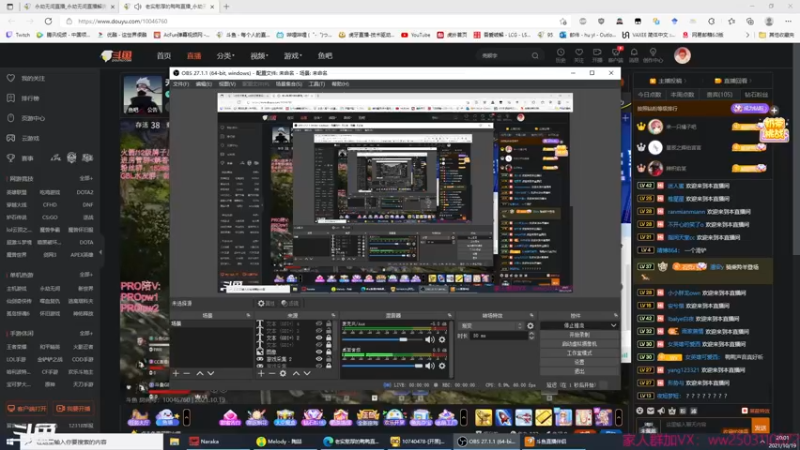Remove the selected source in OBS Sources panel
The height and width of the screenshot is (450, 800).
point(271,373)
